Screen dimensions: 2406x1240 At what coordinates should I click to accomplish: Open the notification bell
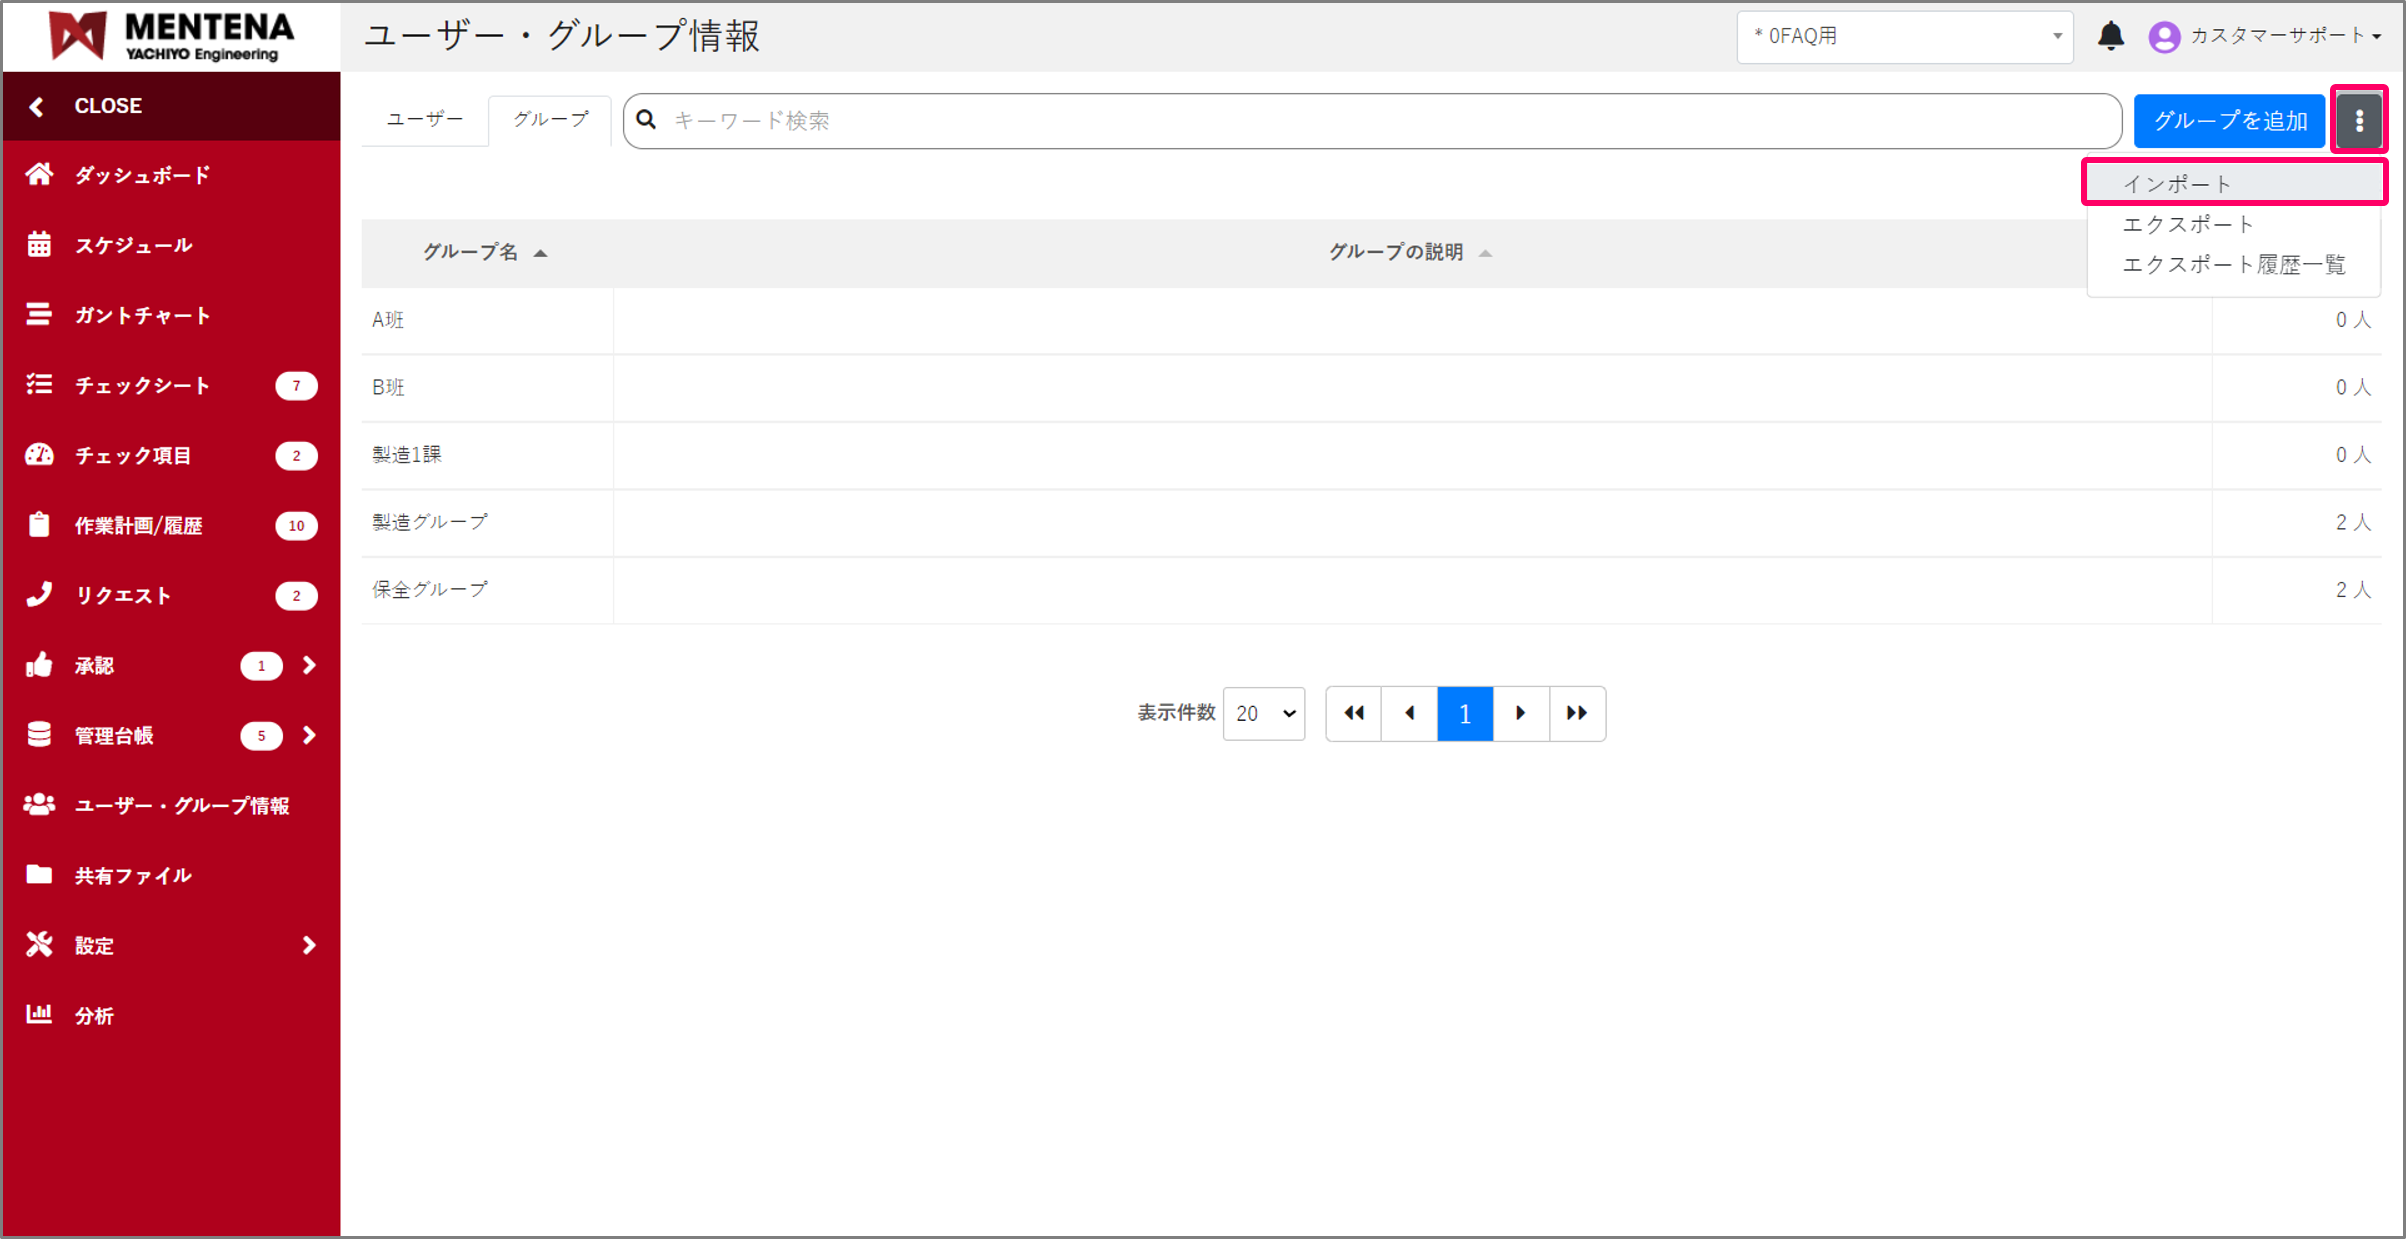tap(2111, 36)
